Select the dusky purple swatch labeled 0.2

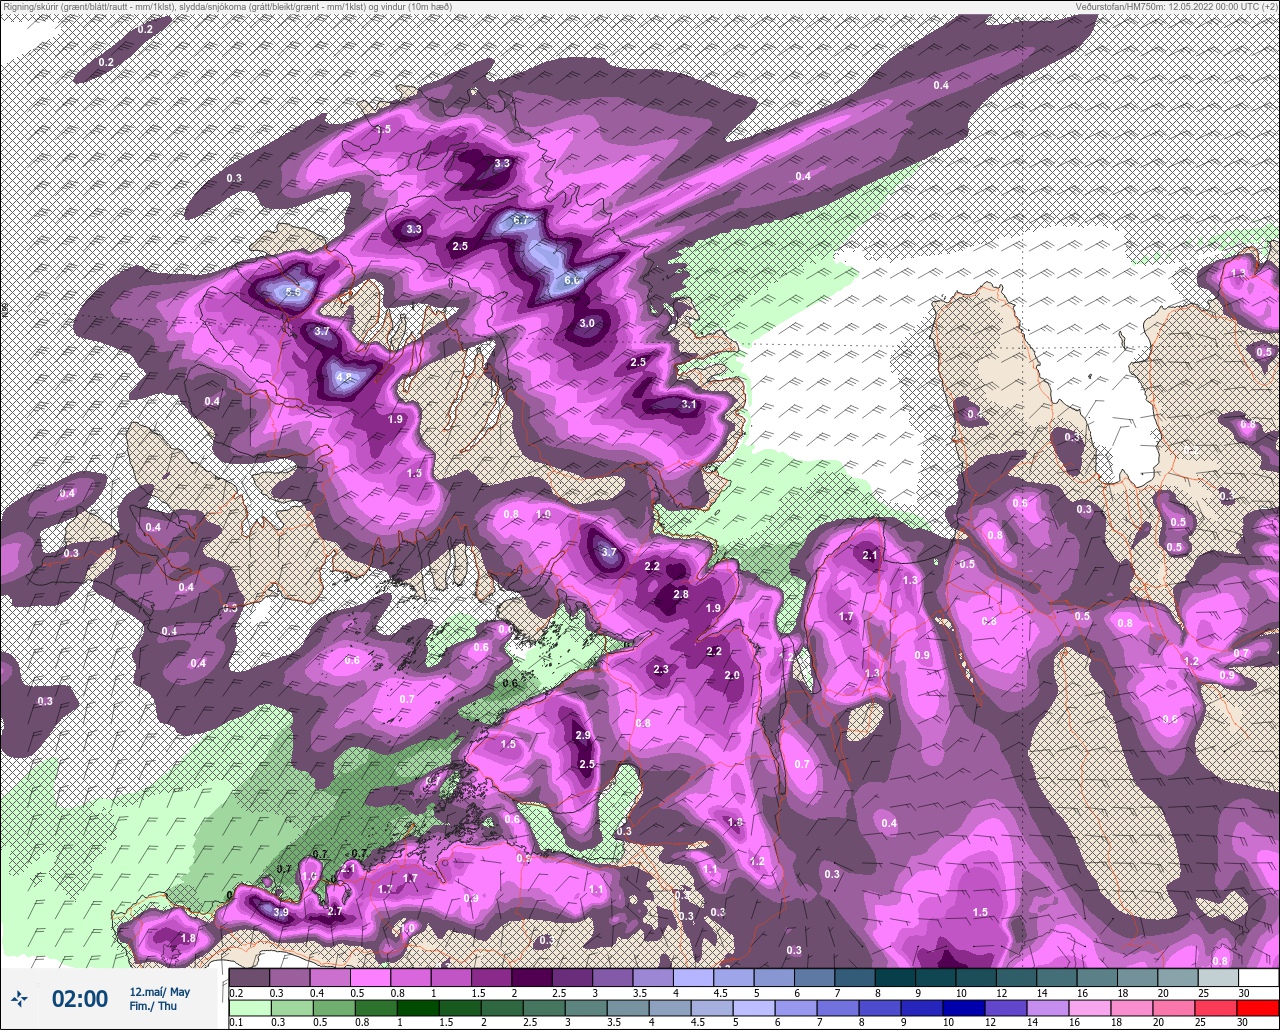[x=249, y=977]
